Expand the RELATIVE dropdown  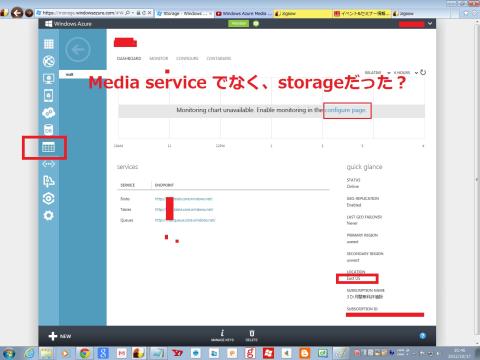click(x=378, y=73)
